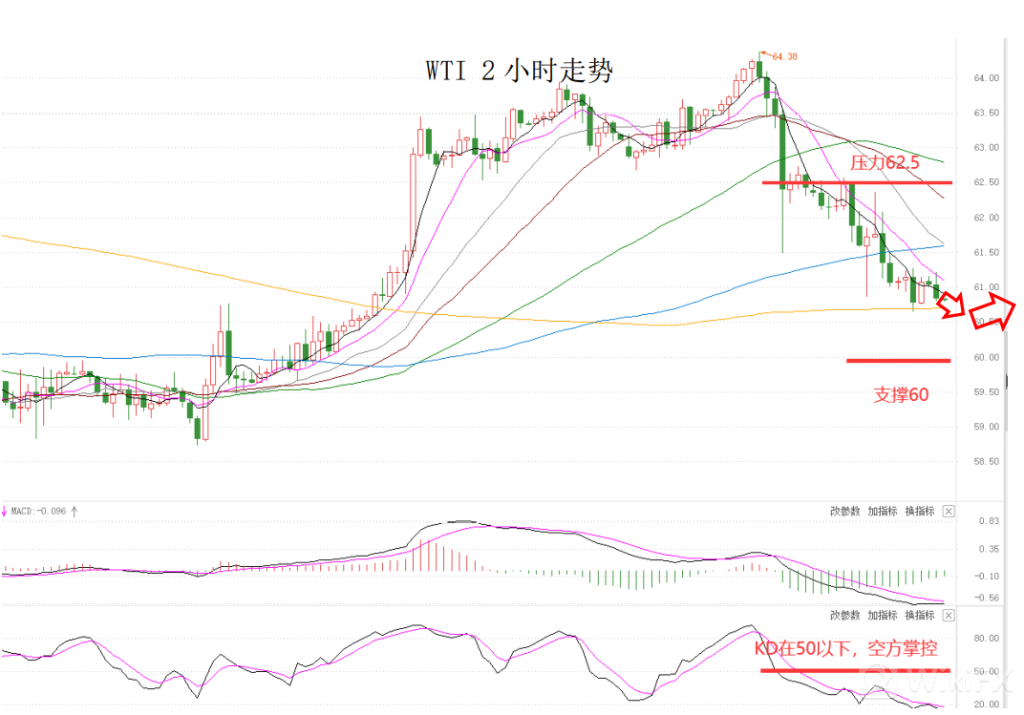Click the 支撑60 annotation label
1024x715 pixels.
901,395
